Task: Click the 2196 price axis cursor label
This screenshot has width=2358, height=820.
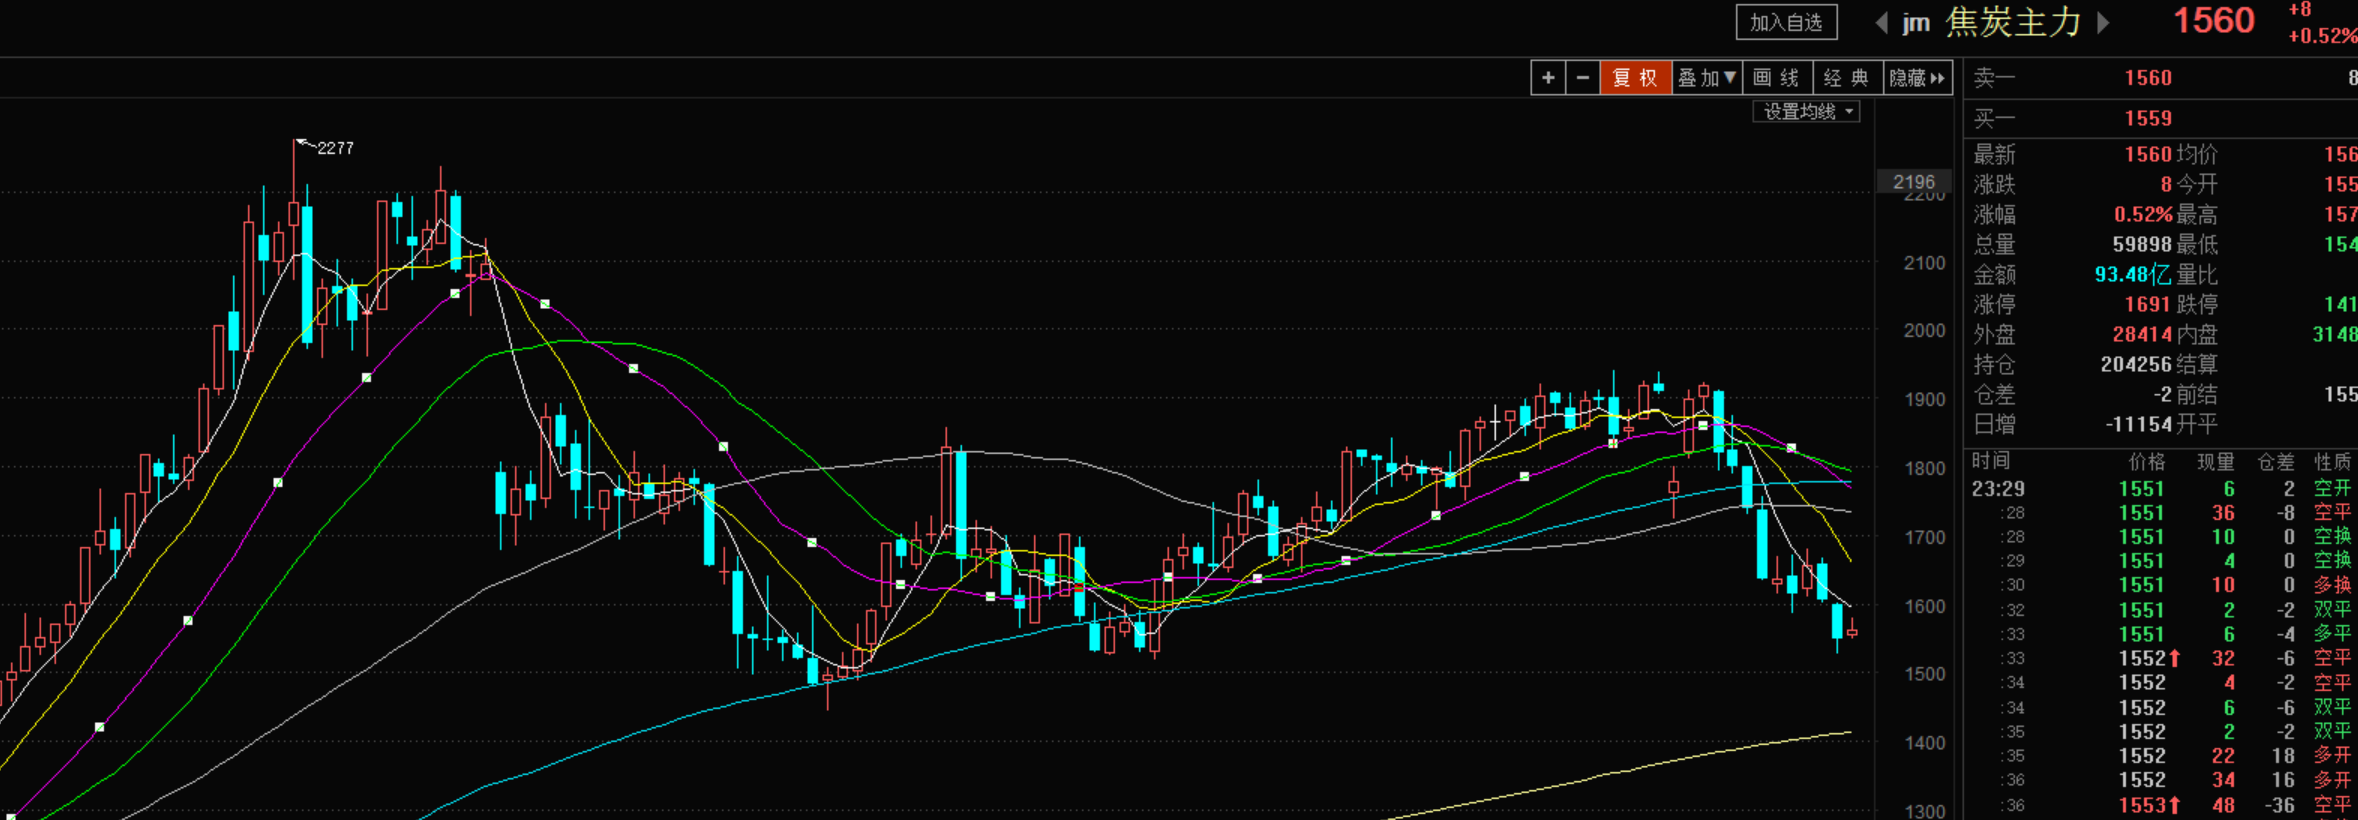Action: pyautogui.click(x=1914, y=182)
